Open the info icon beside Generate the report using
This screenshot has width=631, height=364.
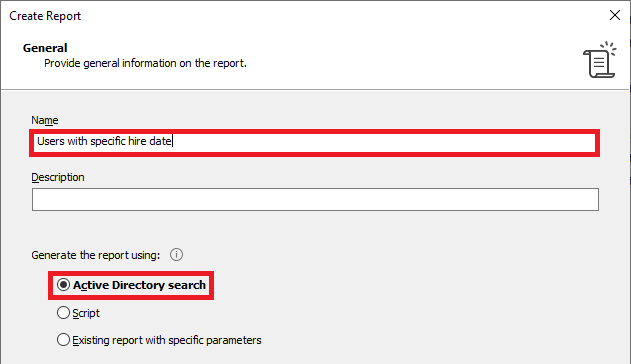[176, 255]
